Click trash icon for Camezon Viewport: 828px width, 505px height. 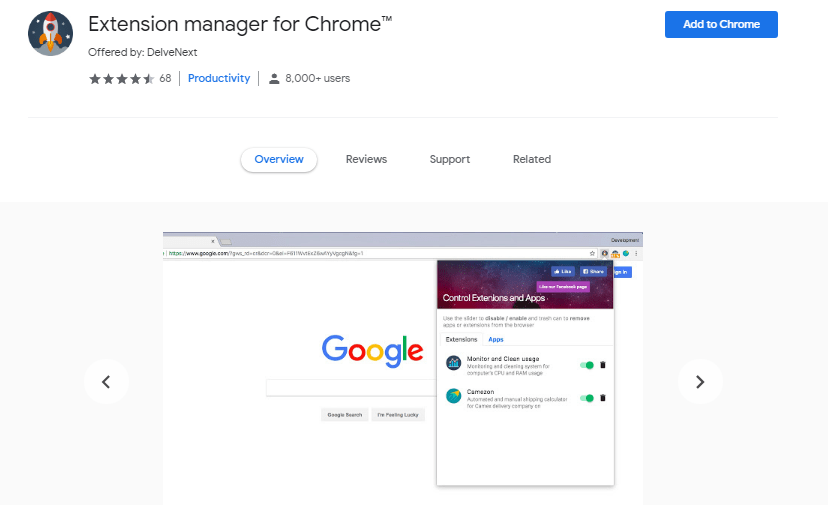tap(602, 398)
